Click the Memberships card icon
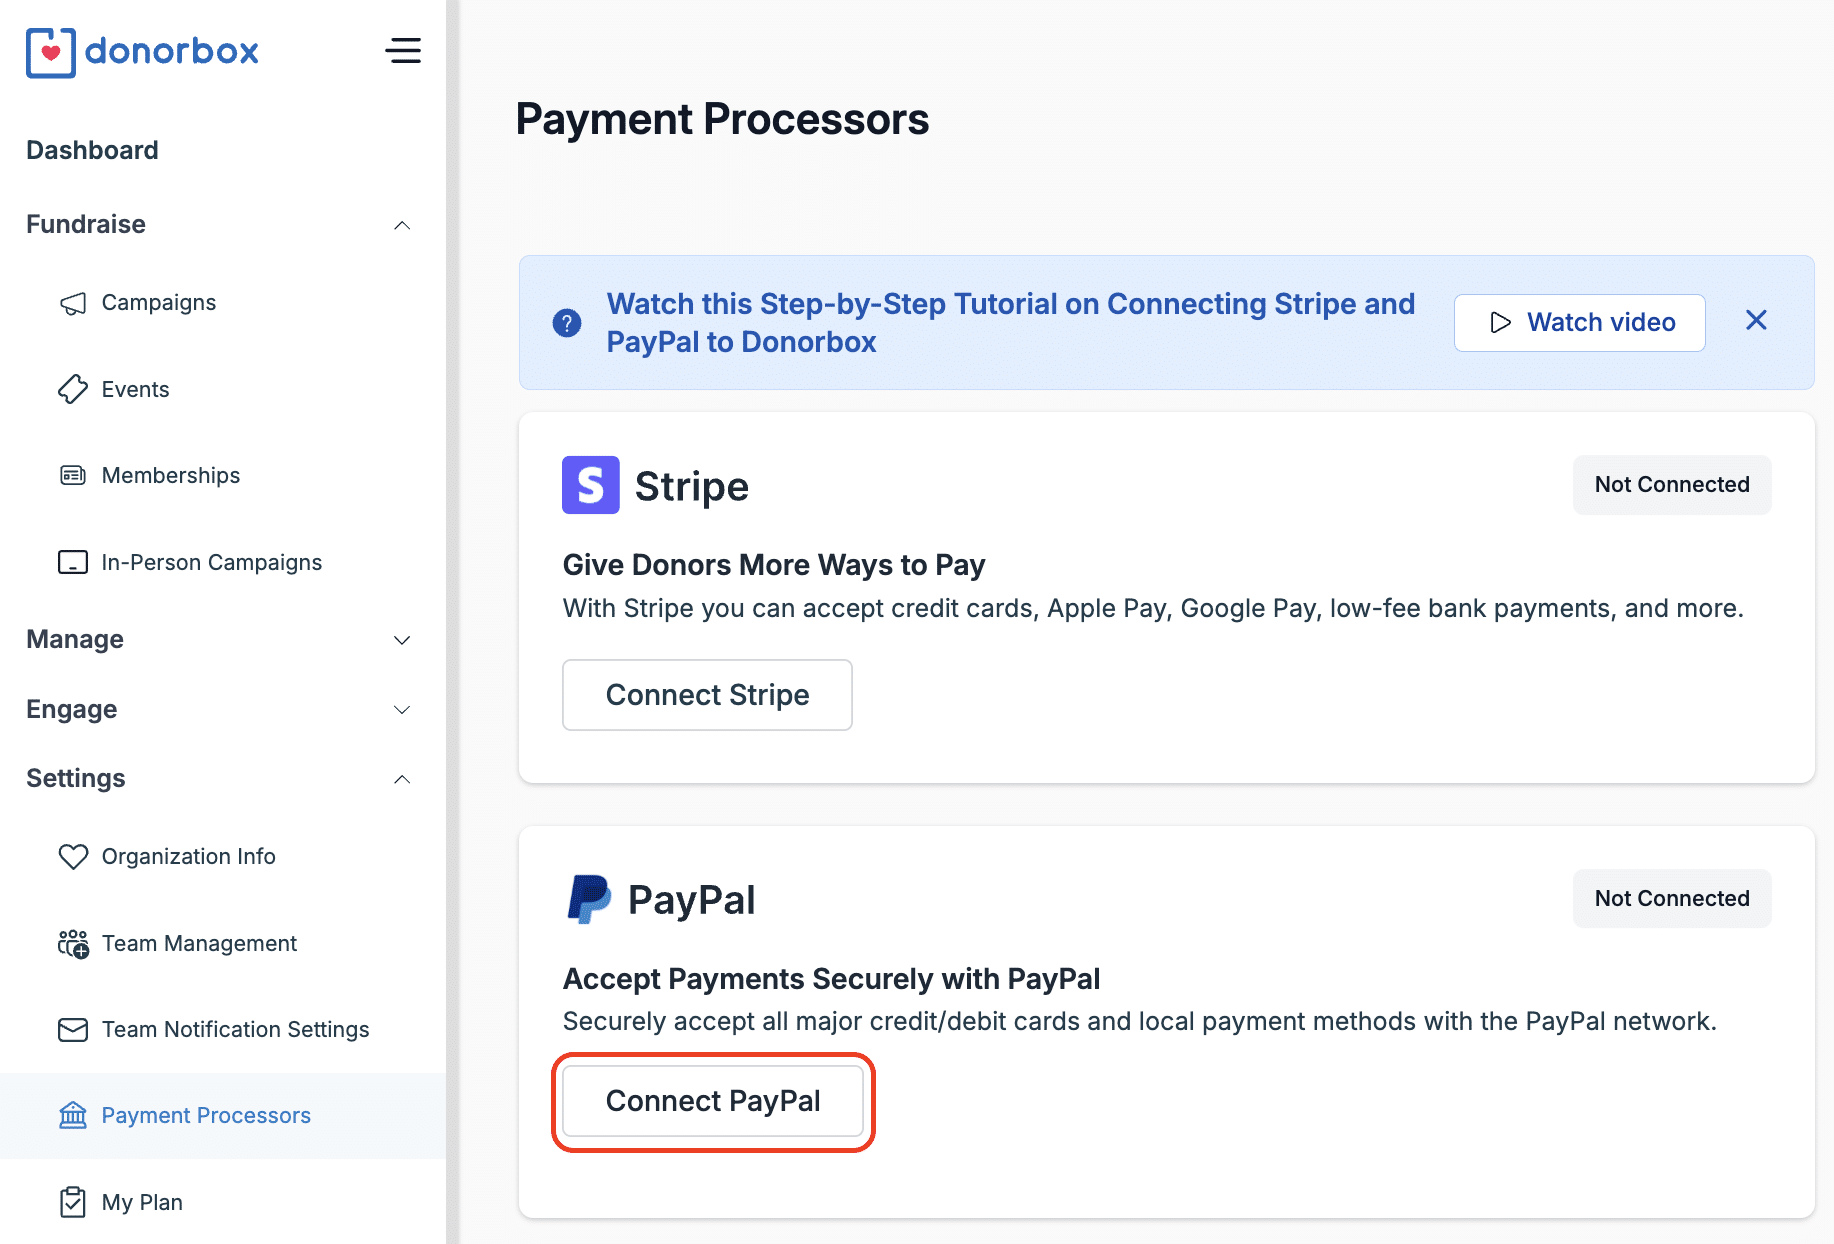The image size is (1834, 1244). [x=73, y=475]
